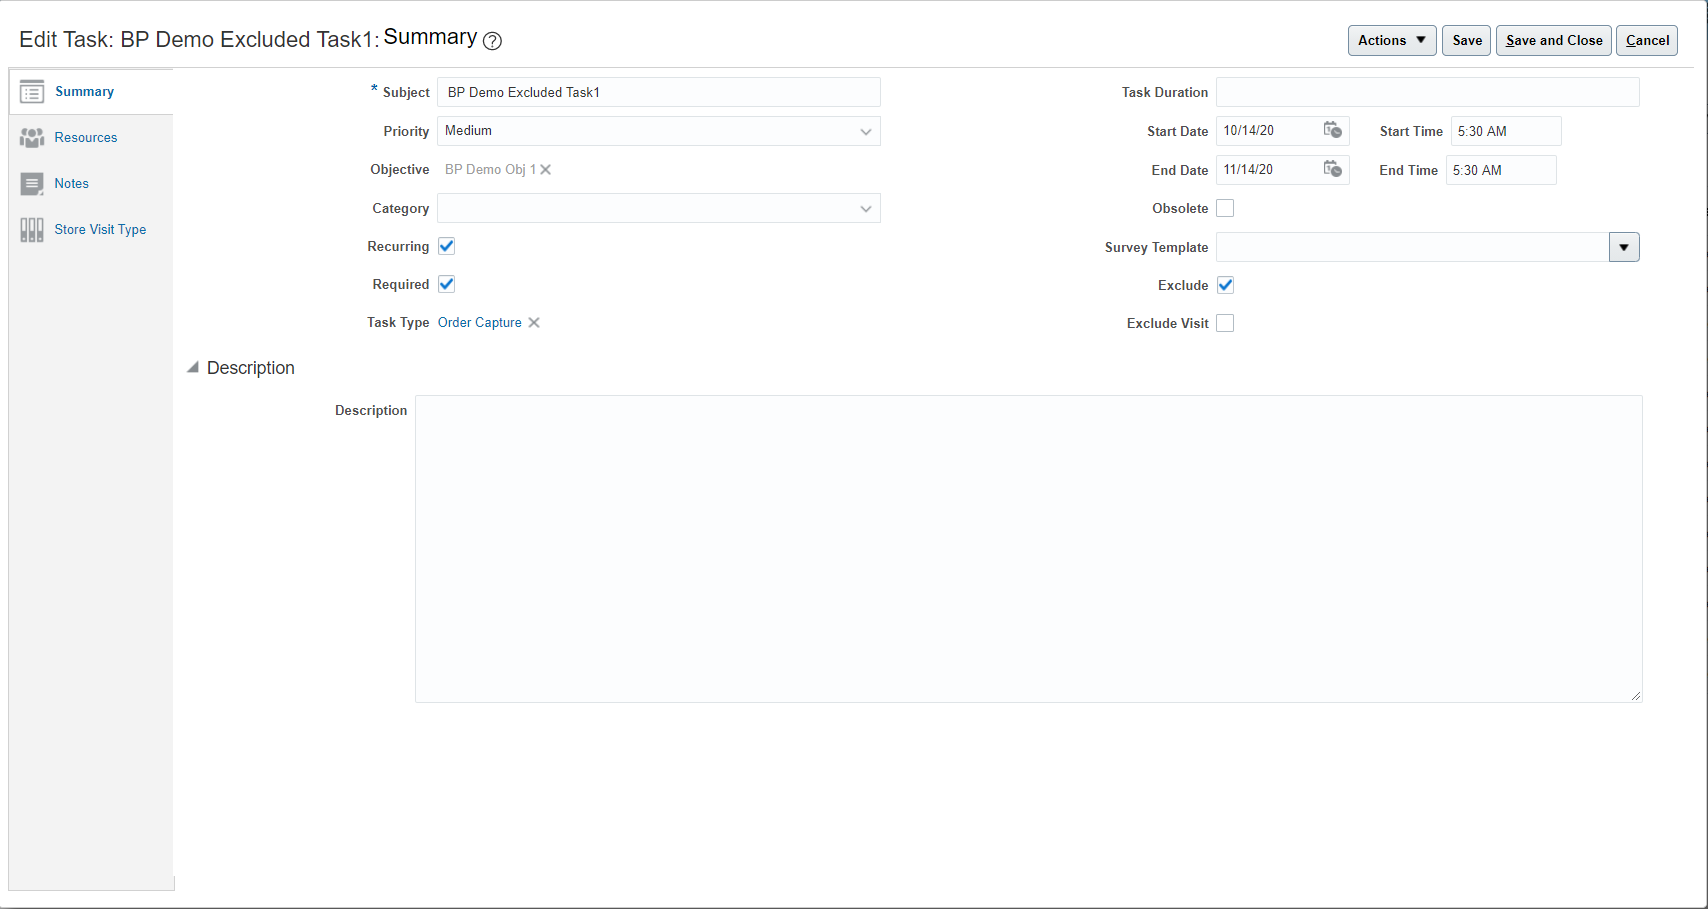Tick the Exclude Visit checkbox

click(x=1225, y=323)
